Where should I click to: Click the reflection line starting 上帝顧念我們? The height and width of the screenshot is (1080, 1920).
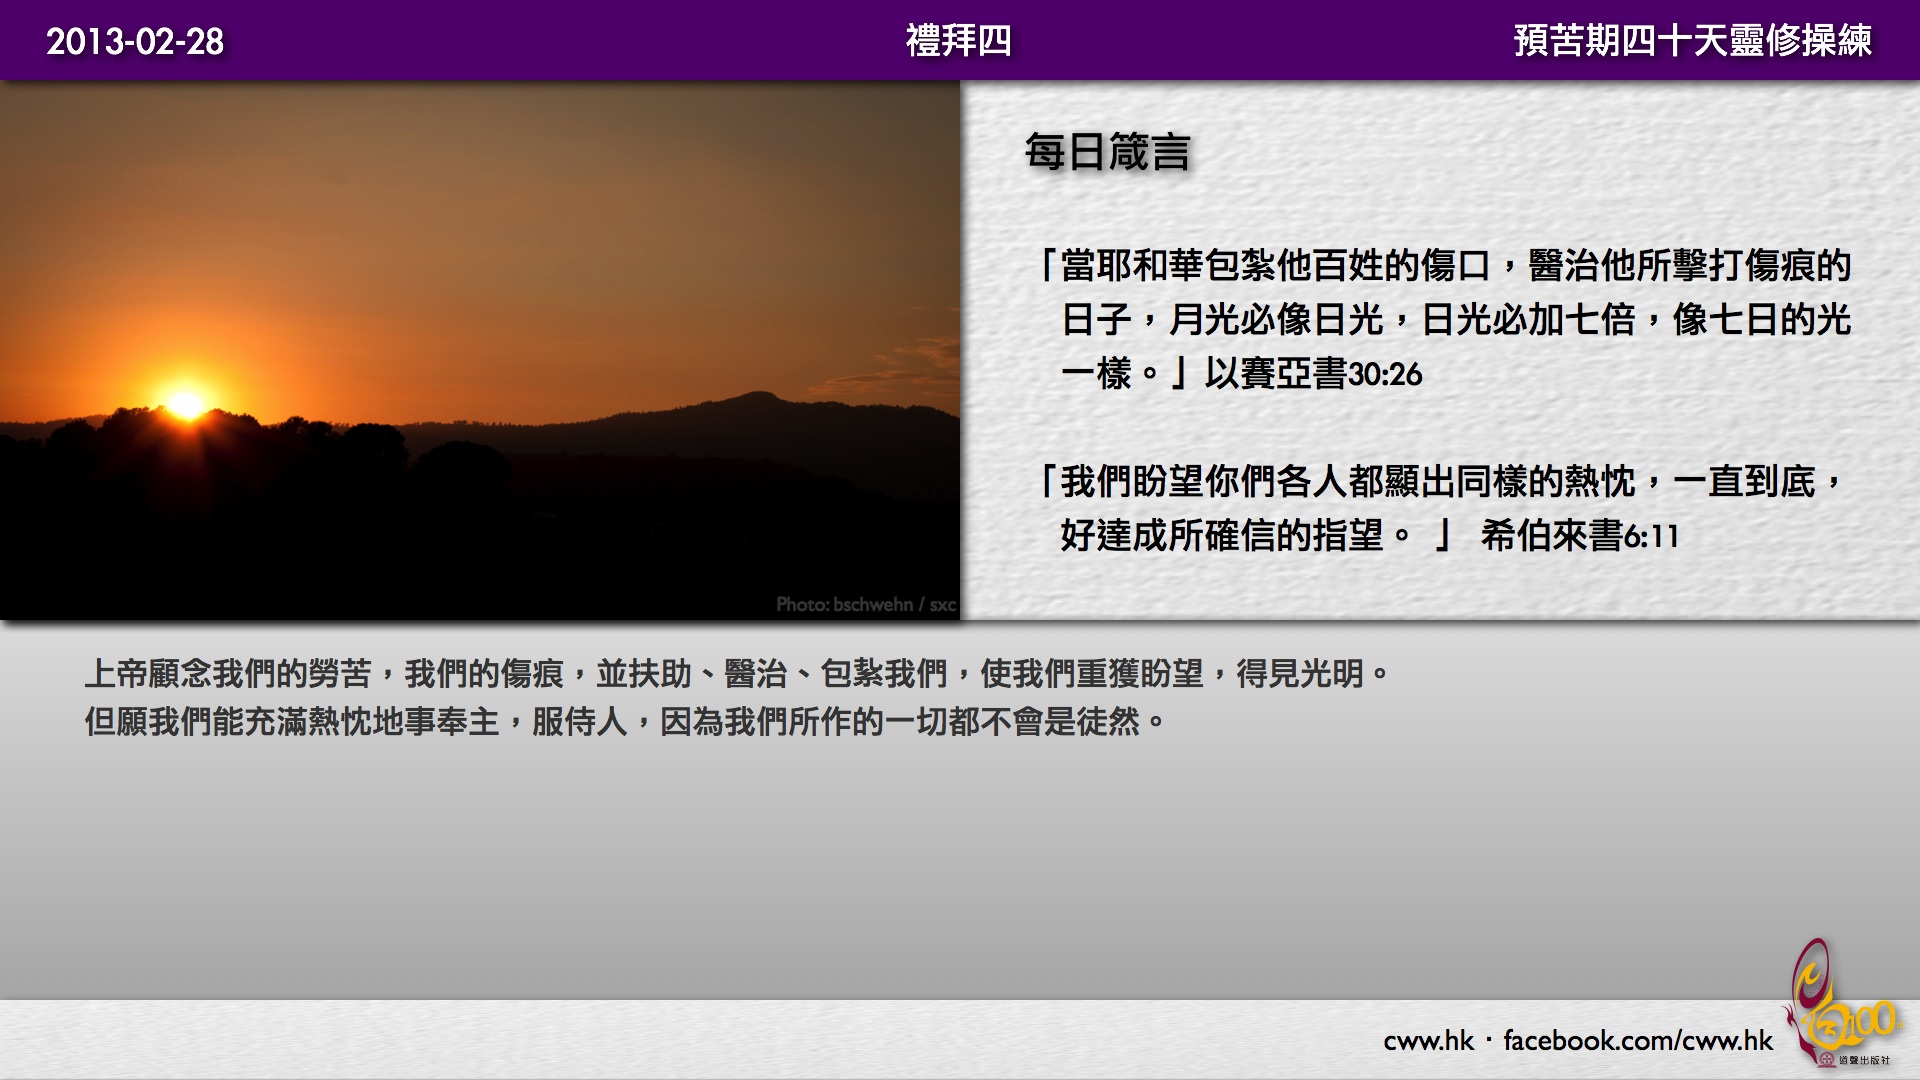(x=737, y=674)
